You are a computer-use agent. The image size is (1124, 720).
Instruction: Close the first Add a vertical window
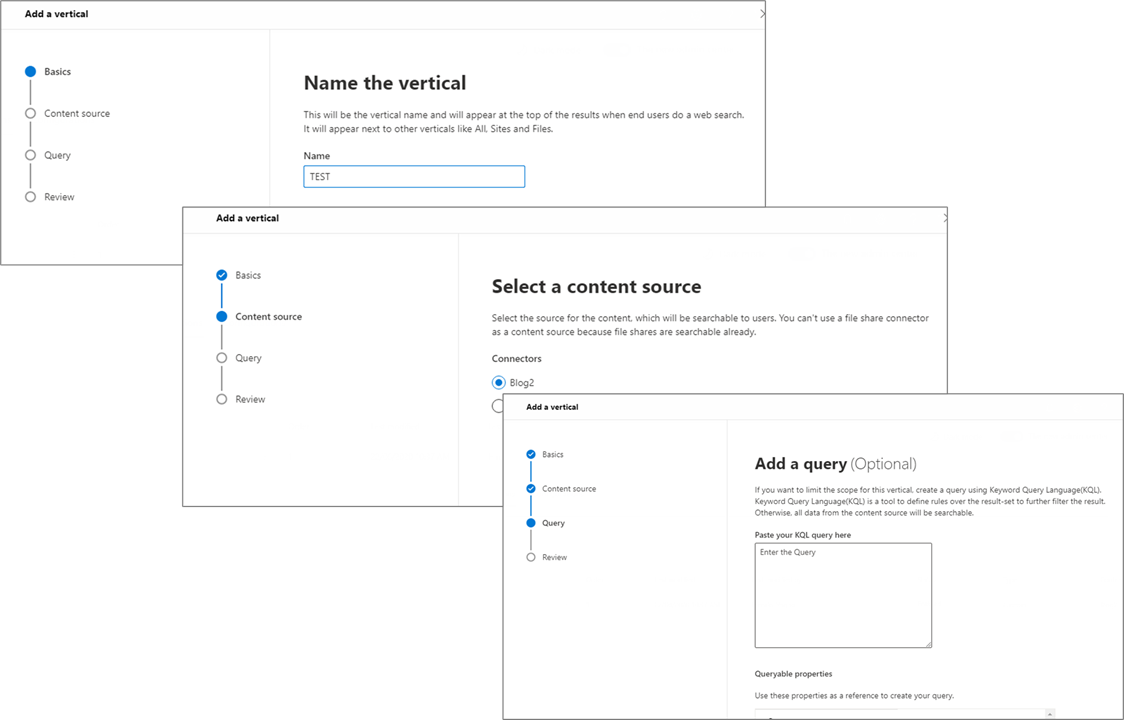(762, 14)
